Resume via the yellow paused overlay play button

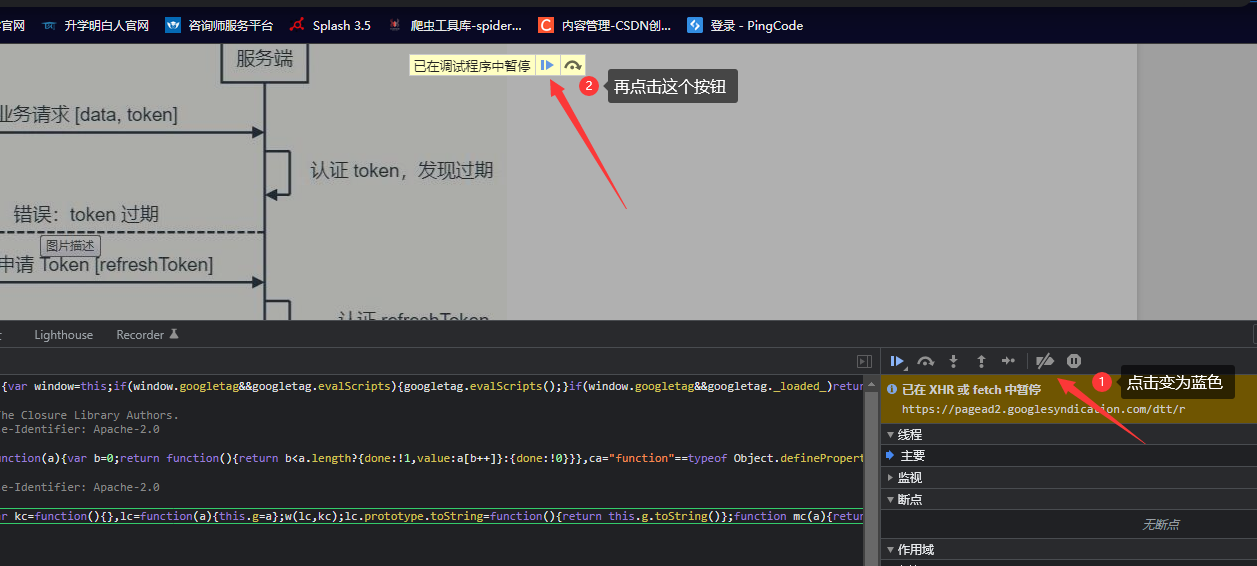547,65
